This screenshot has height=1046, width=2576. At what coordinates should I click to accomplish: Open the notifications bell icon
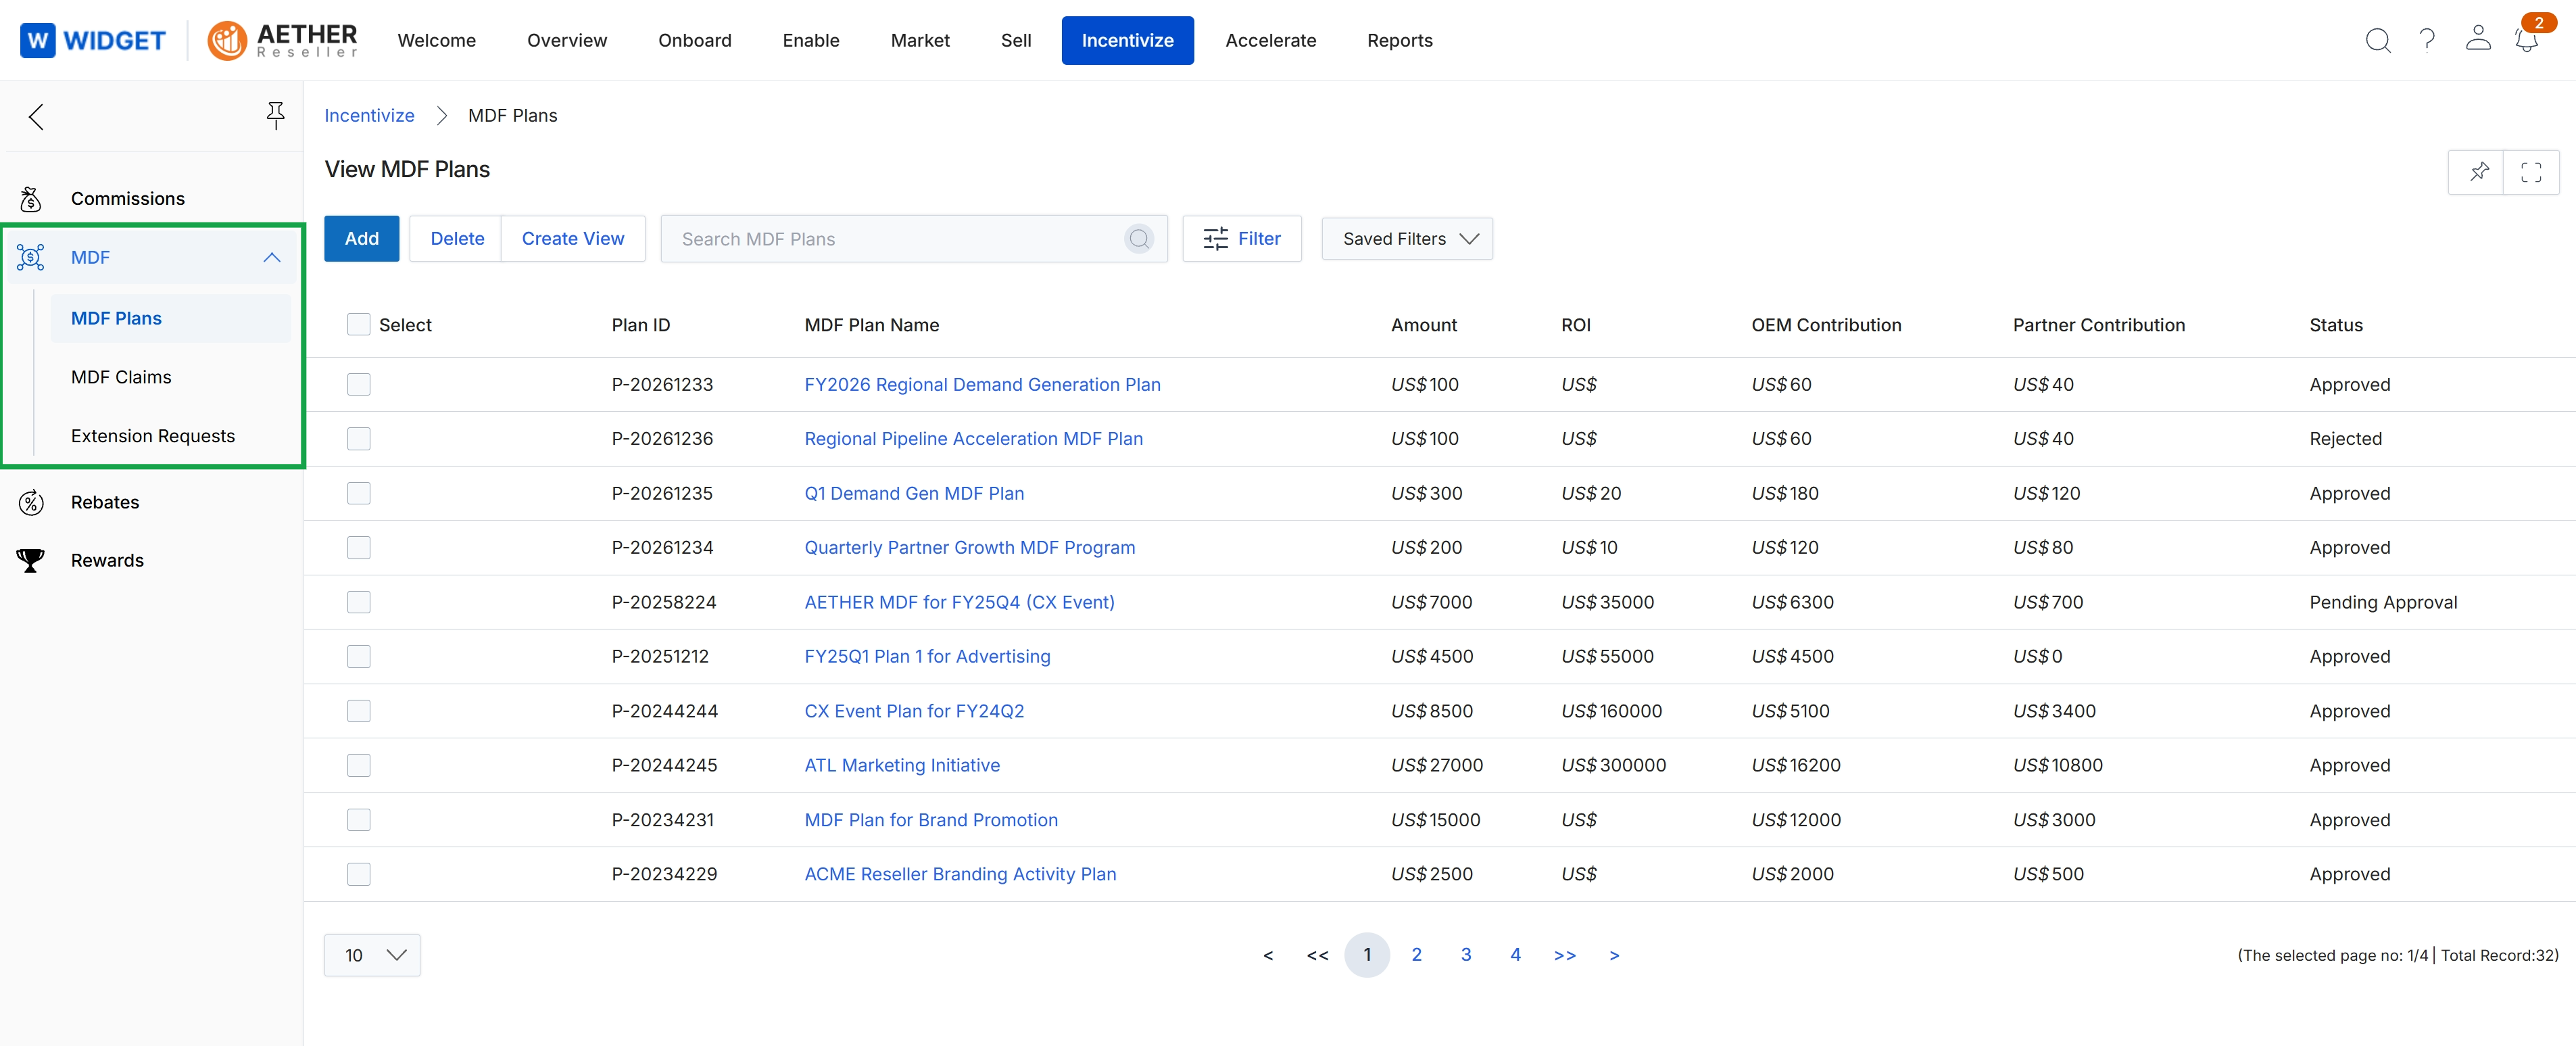2527,40
